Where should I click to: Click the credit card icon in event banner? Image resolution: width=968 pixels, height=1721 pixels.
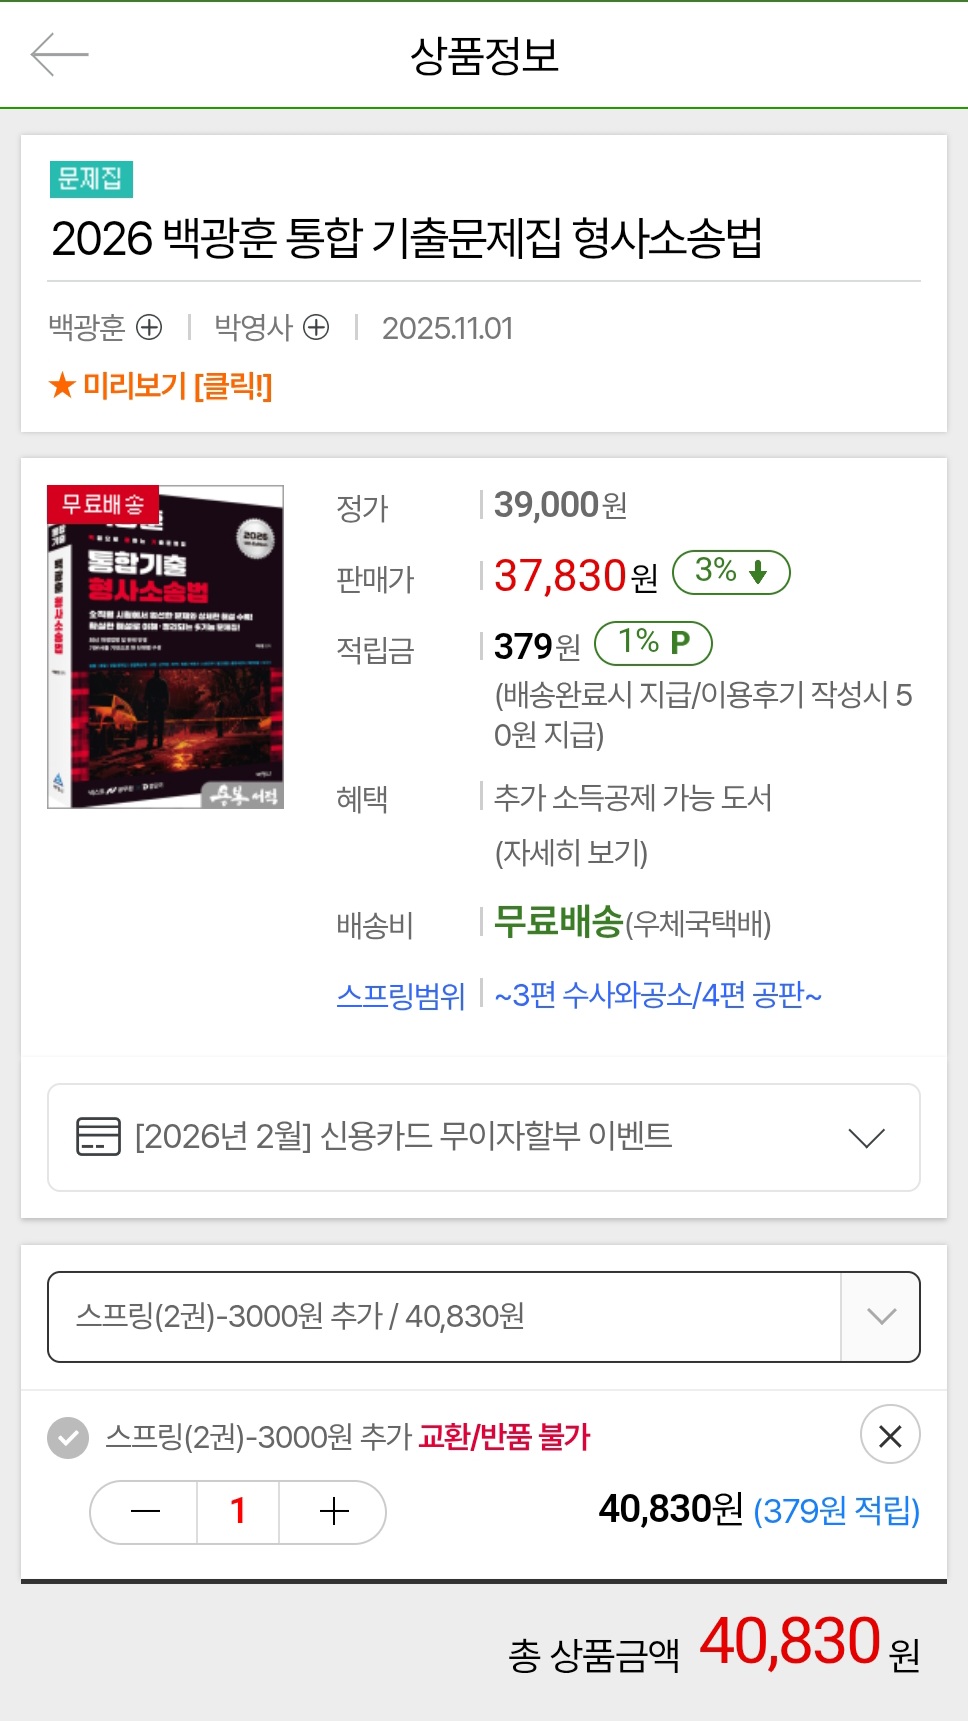point(98,1136)
